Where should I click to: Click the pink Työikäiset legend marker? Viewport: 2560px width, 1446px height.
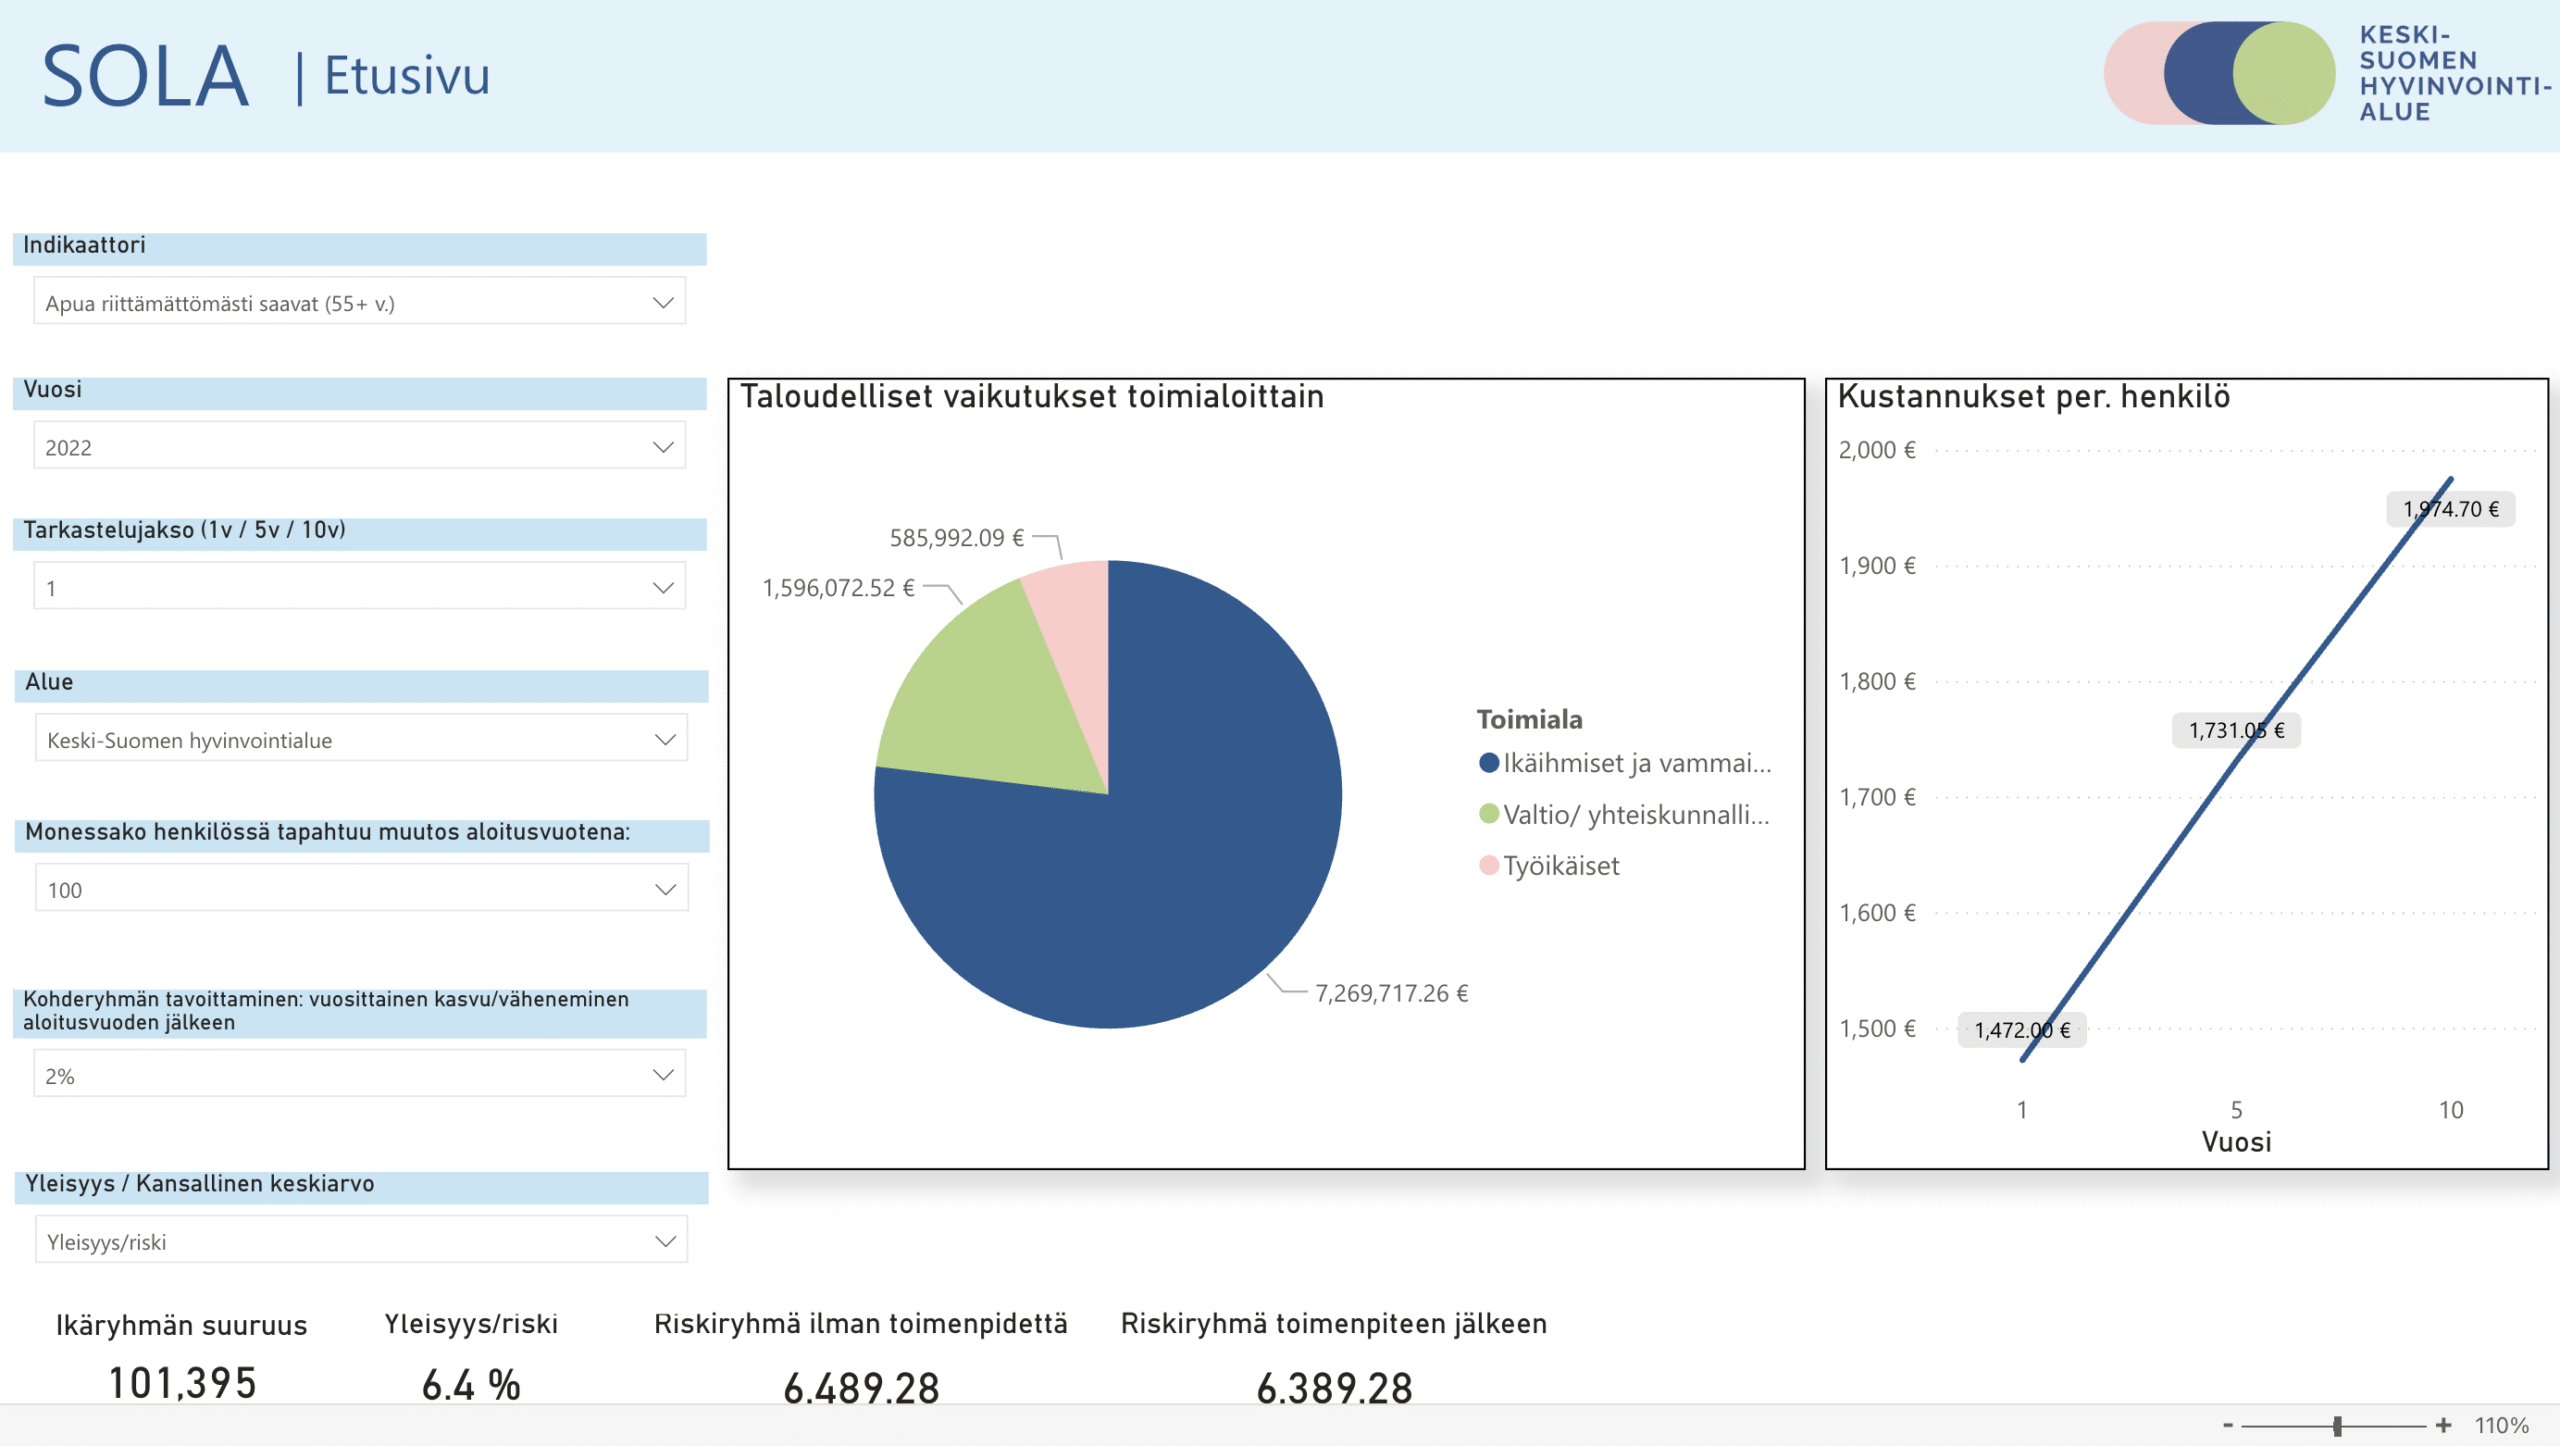pos(1488,865)
